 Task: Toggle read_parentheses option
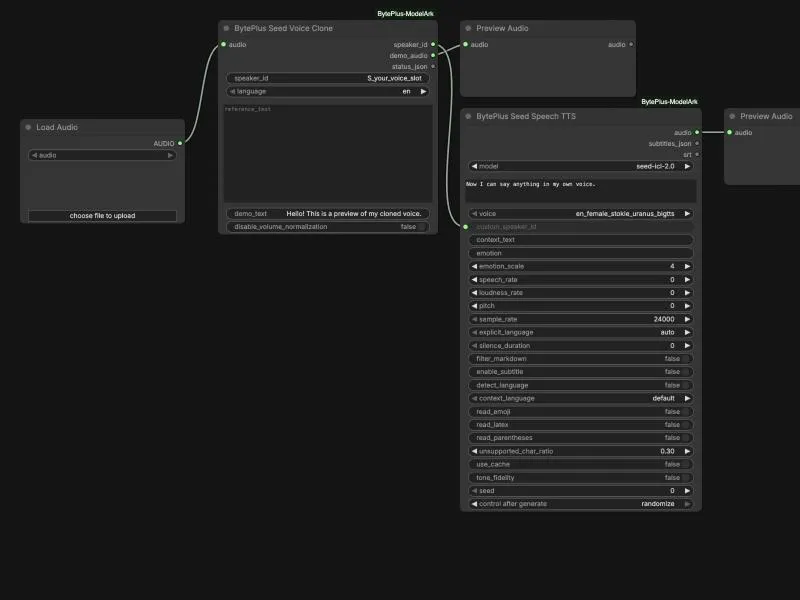click(581, 438)
